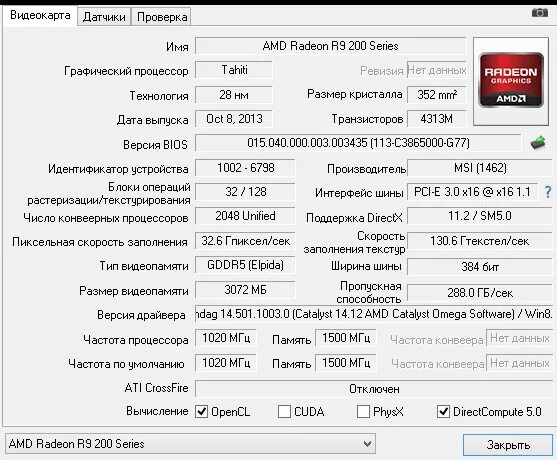Click the die size 352 mm² field
The image size is (557, 460).
(437, 95)
